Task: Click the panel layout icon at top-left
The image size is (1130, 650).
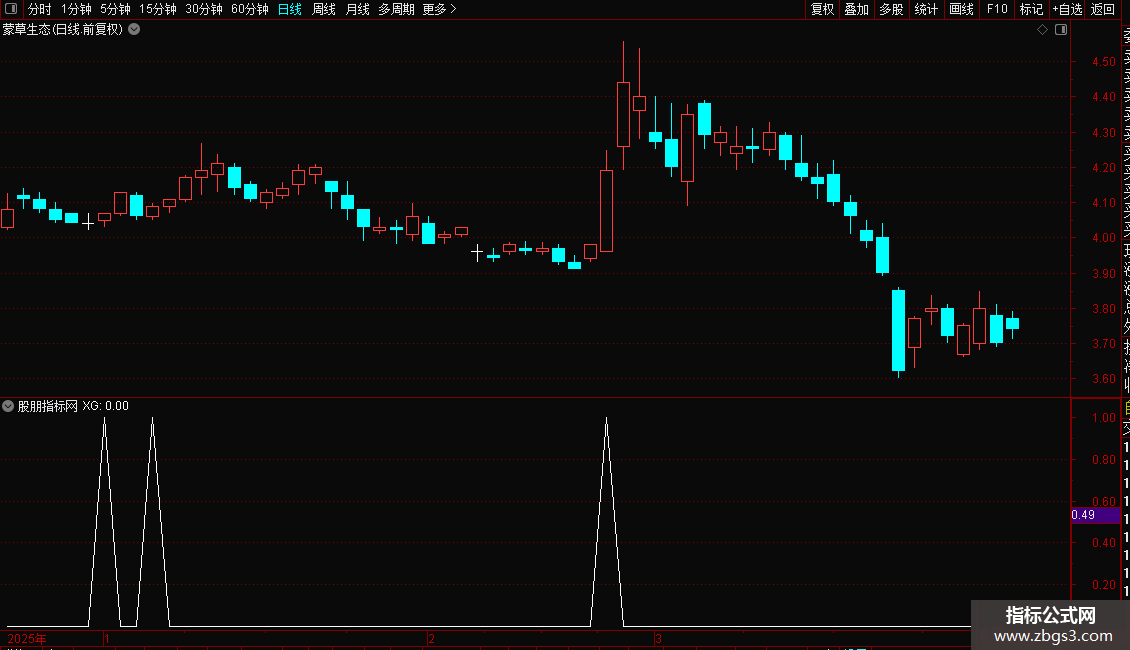Action: point(11,9)
